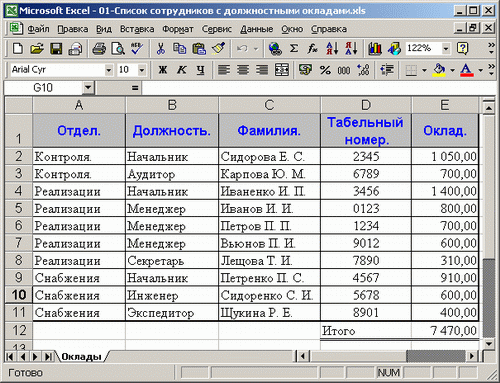
Task: Open borders style dropdown arrow
Action: point(424,70)
